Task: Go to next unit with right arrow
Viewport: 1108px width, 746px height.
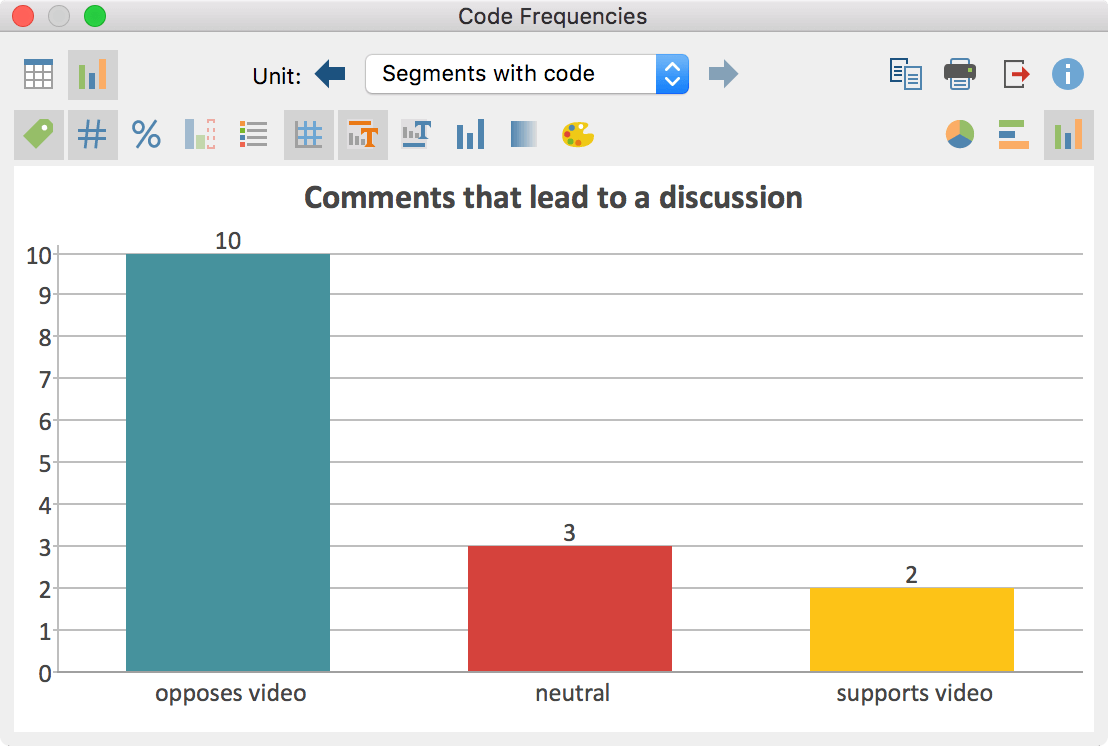Action: pyautogui.click(x=723, y=73)
